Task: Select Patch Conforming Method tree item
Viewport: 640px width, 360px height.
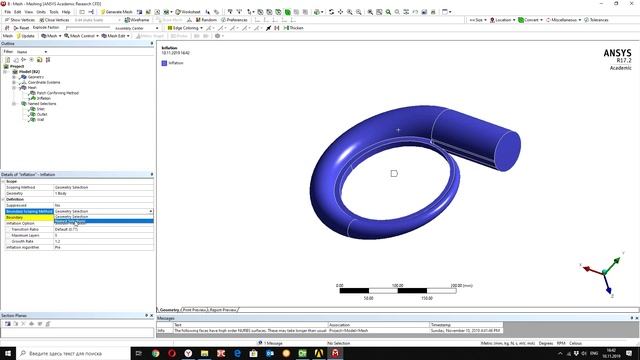Action: [58, 93]
